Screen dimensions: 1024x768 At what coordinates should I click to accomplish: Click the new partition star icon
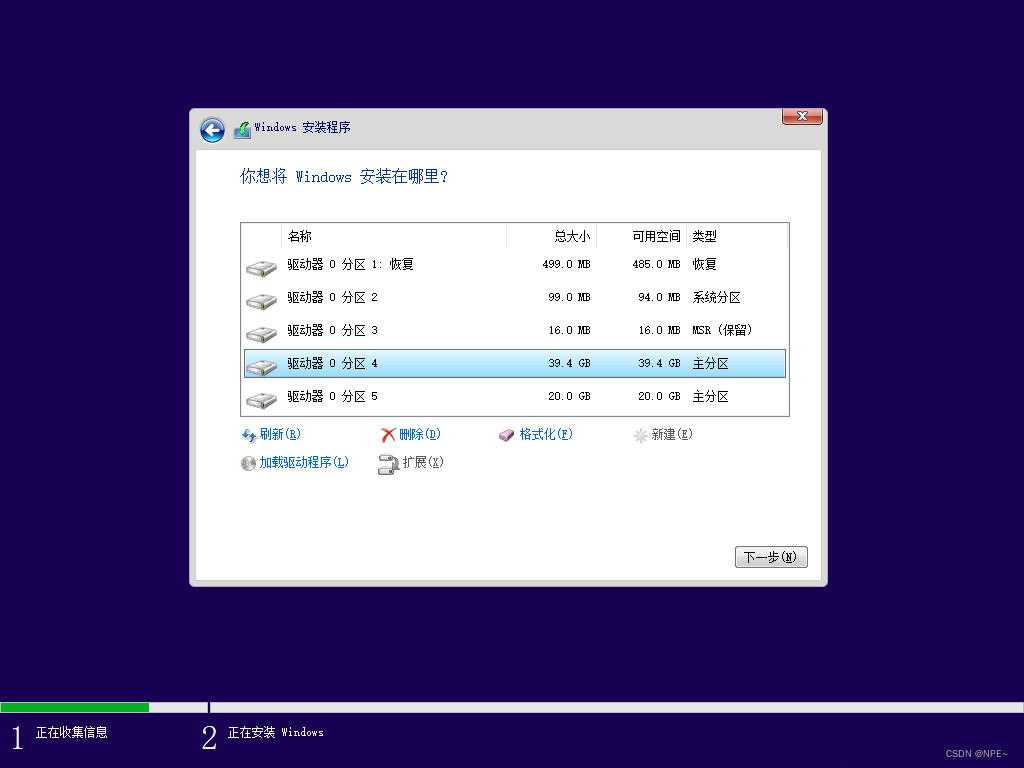pos(641,435)
